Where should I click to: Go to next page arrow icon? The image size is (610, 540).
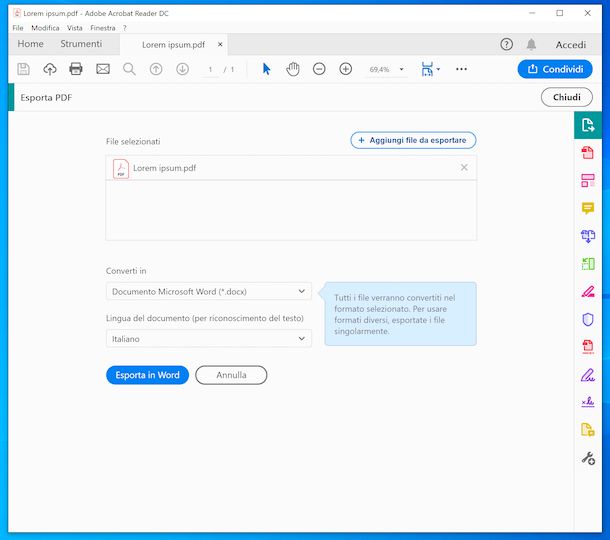[x=182, y=69]
